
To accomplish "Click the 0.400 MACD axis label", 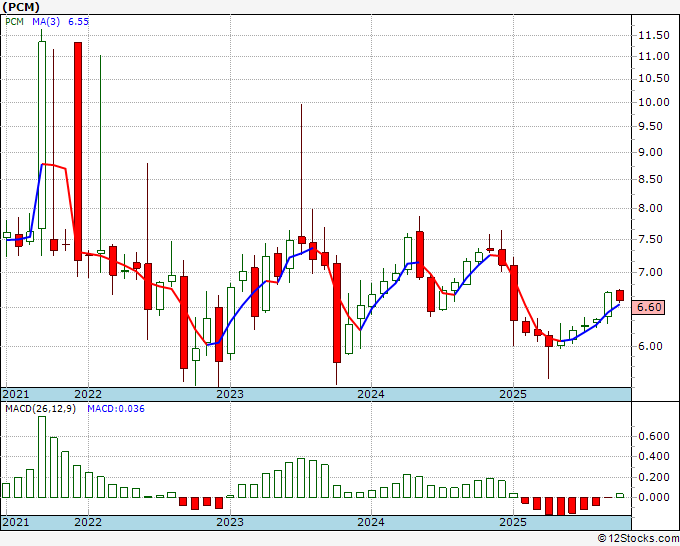I will (x=654, y=457).
